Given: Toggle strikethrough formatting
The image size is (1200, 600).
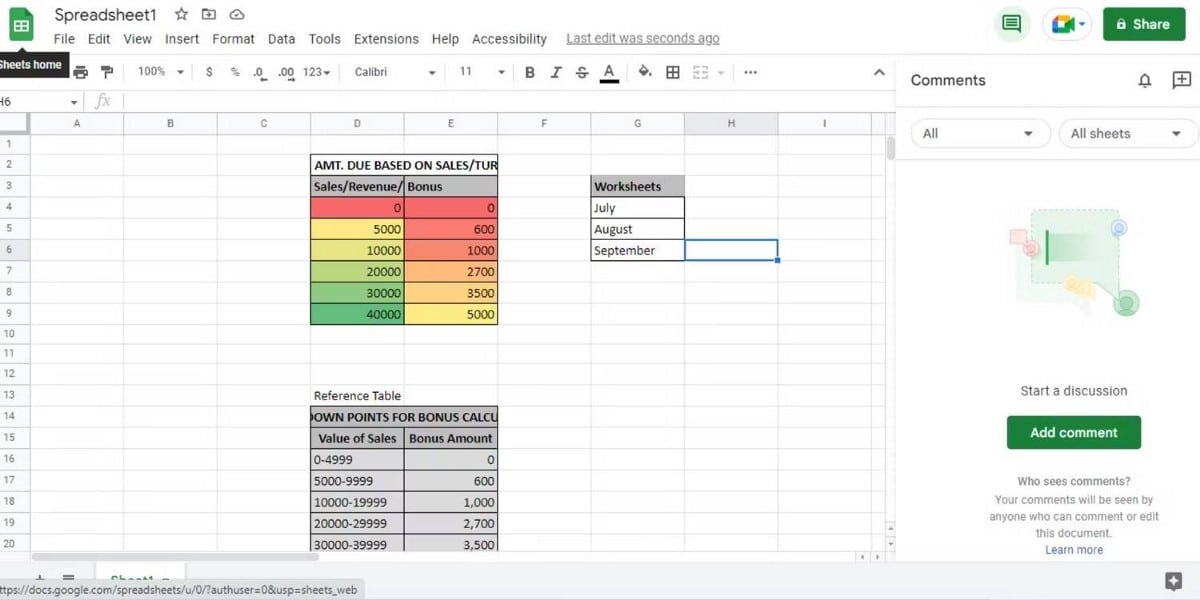Looking at the screenshot, I should pyautogui.click(x=582, y=72).
